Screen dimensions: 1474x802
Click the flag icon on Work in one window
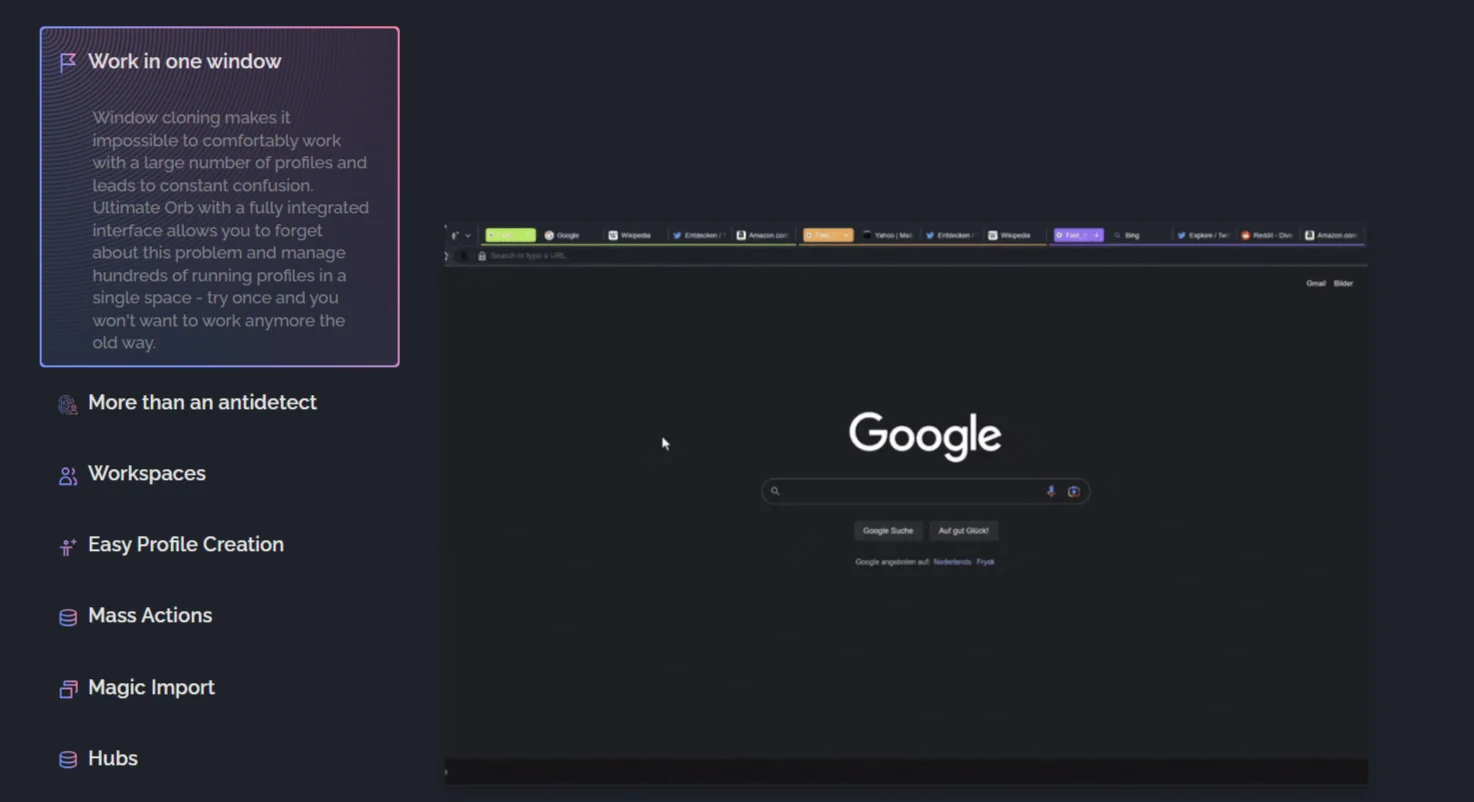pos(68,63)
